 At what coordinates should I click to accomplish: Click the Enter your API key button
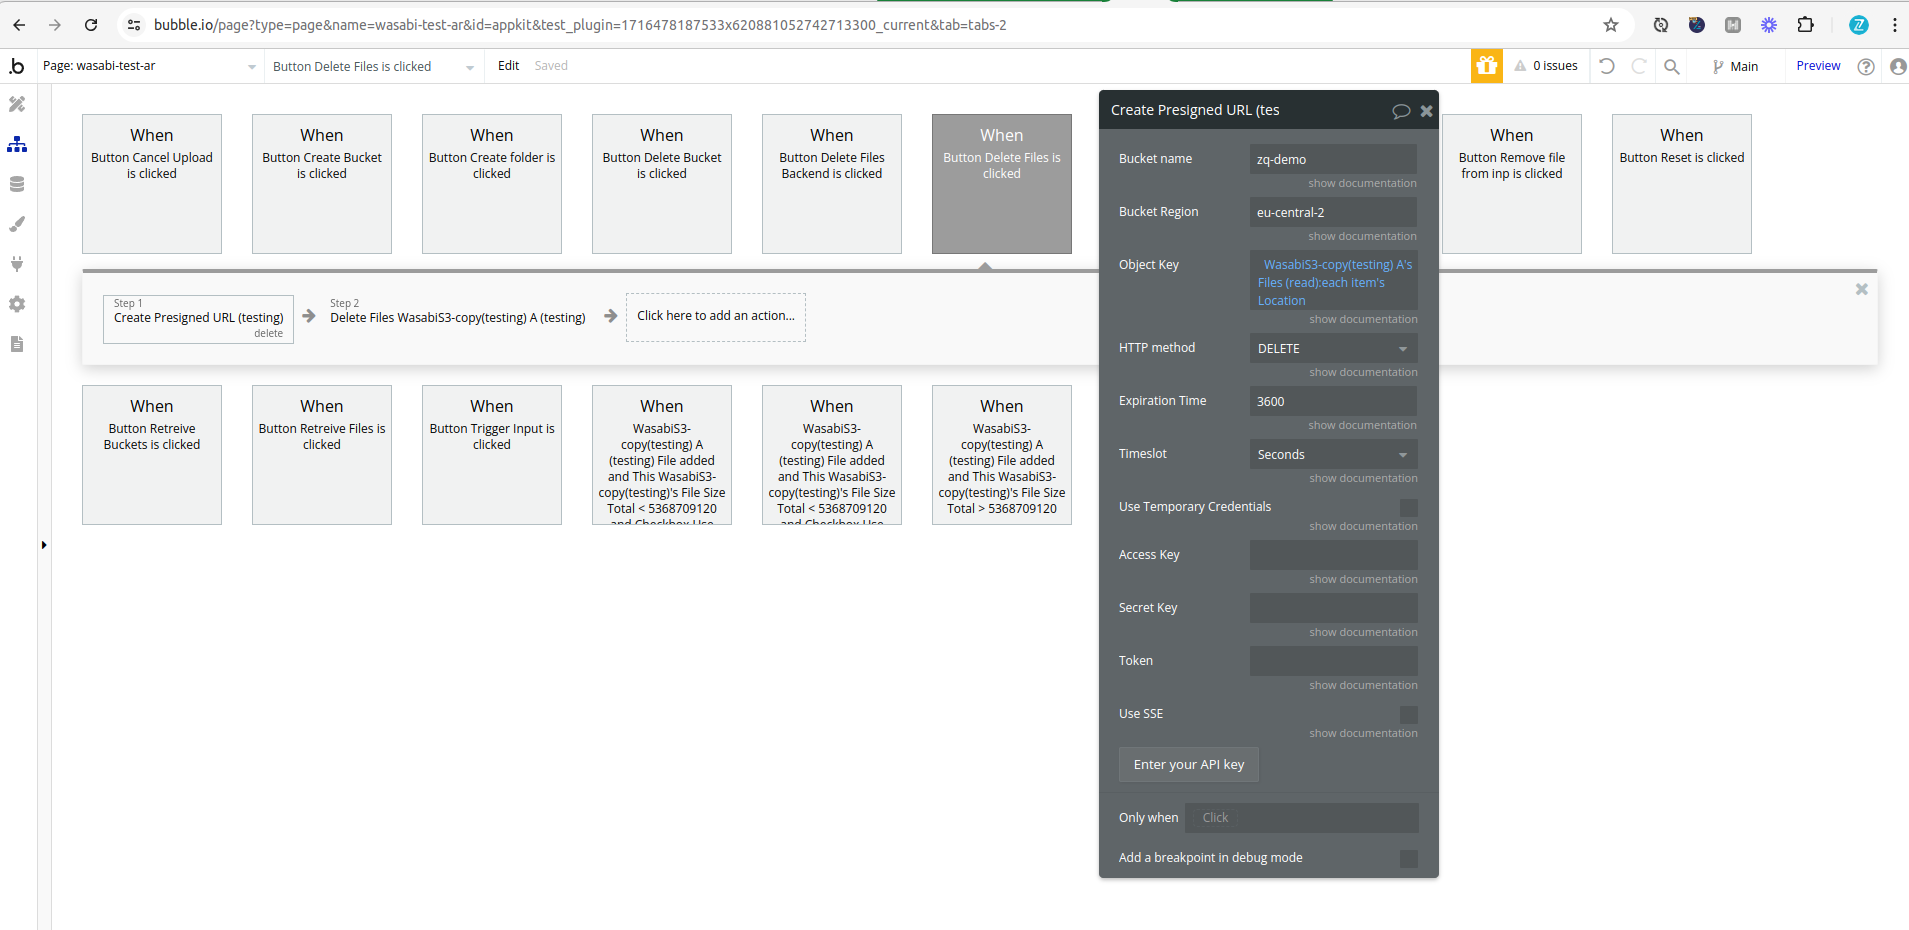[x=1189, y=765]
